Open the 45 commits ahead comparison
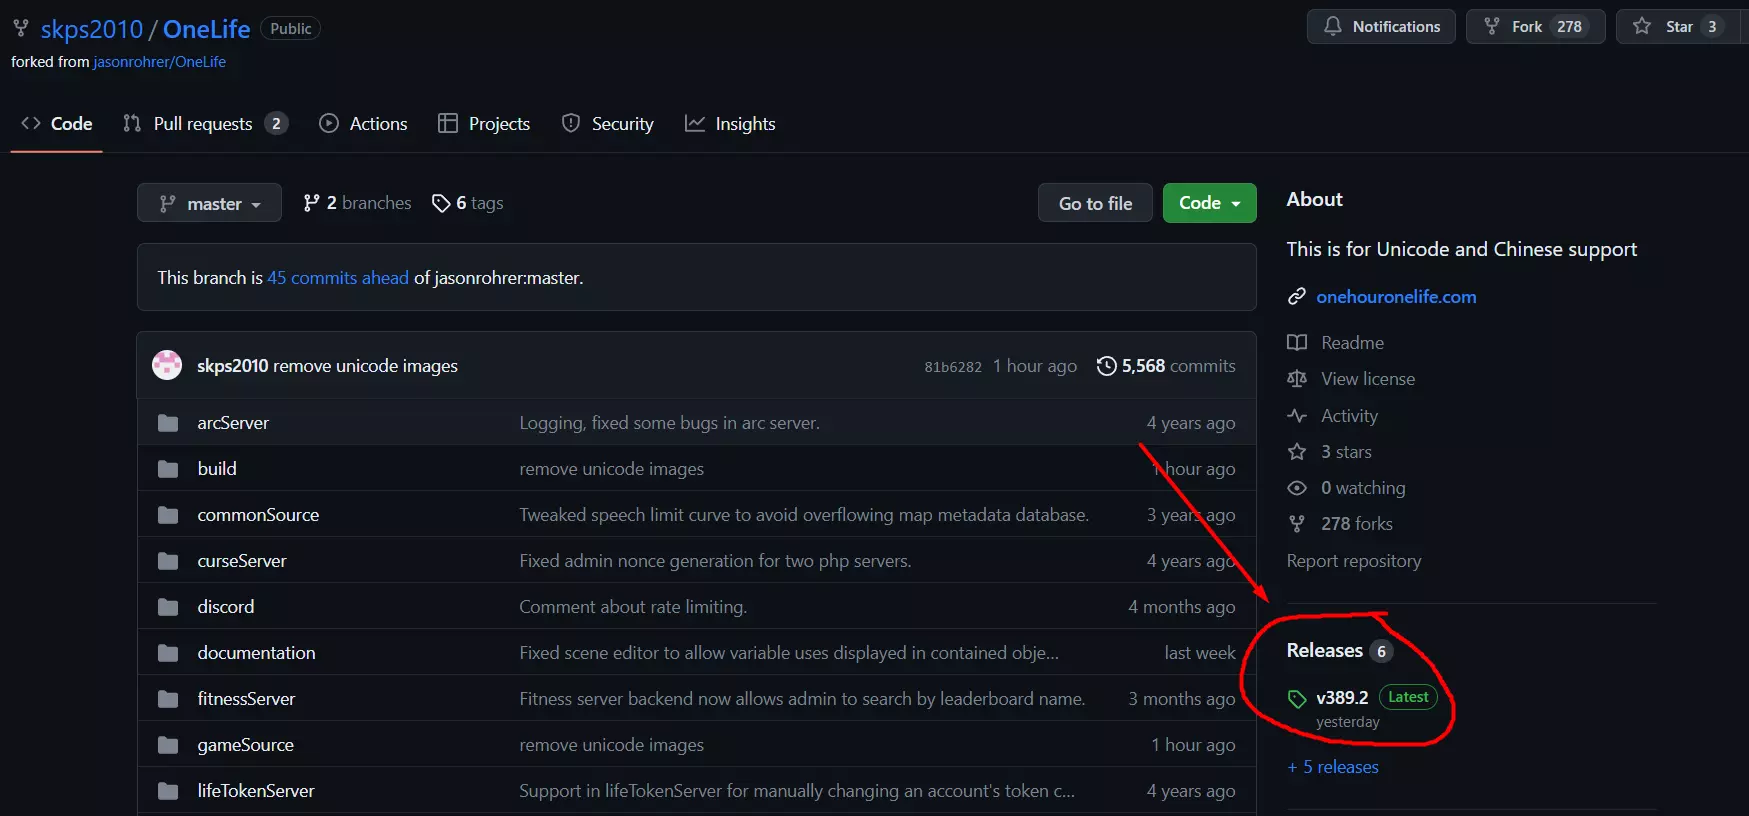 tap(338, 278)
